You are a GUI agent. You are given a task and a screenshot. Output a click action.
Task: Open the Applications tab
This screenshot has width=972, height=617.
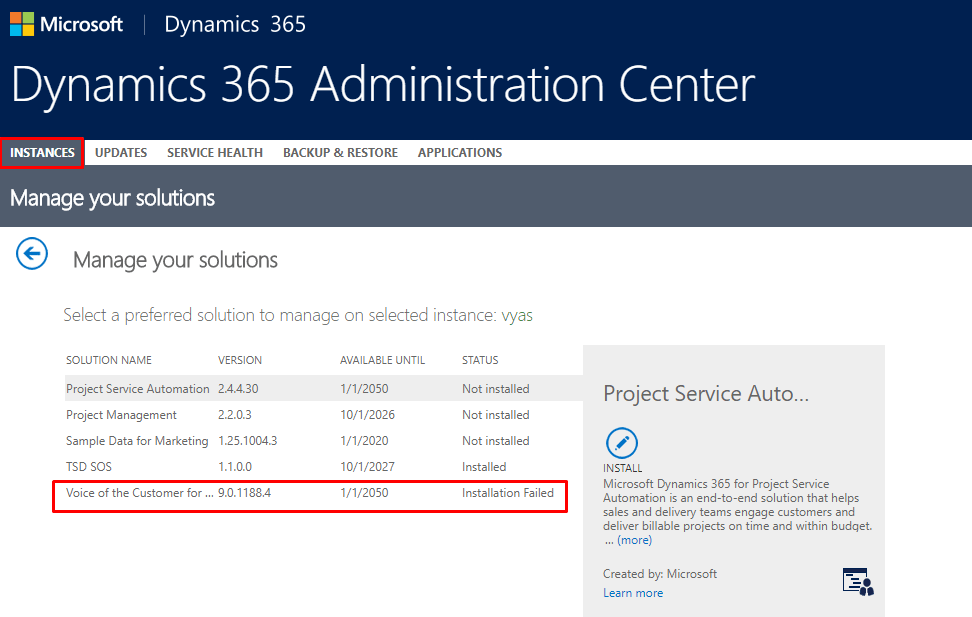(460, 153)
